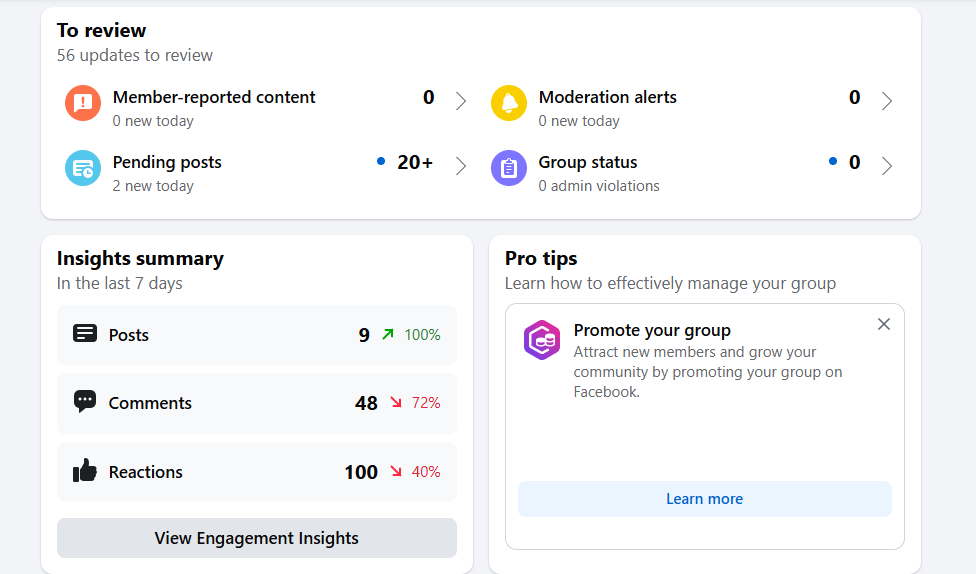Viewport: 976px width, 574px height.
Task: Open the Group status label
Action: (588, 162)
